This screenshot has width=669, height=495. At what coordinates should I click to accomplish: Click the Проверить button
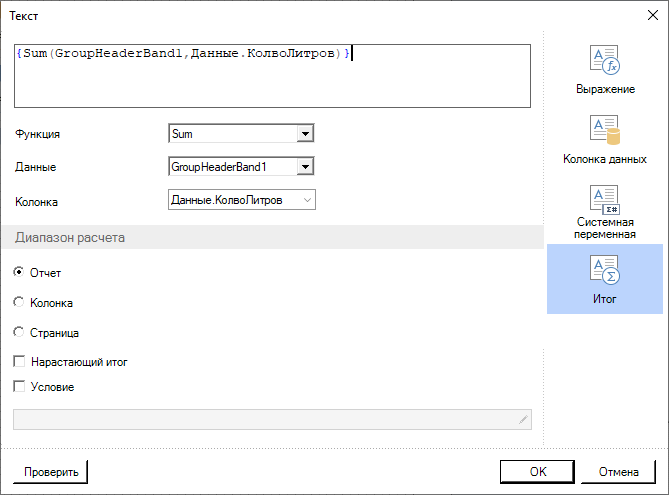51,472
